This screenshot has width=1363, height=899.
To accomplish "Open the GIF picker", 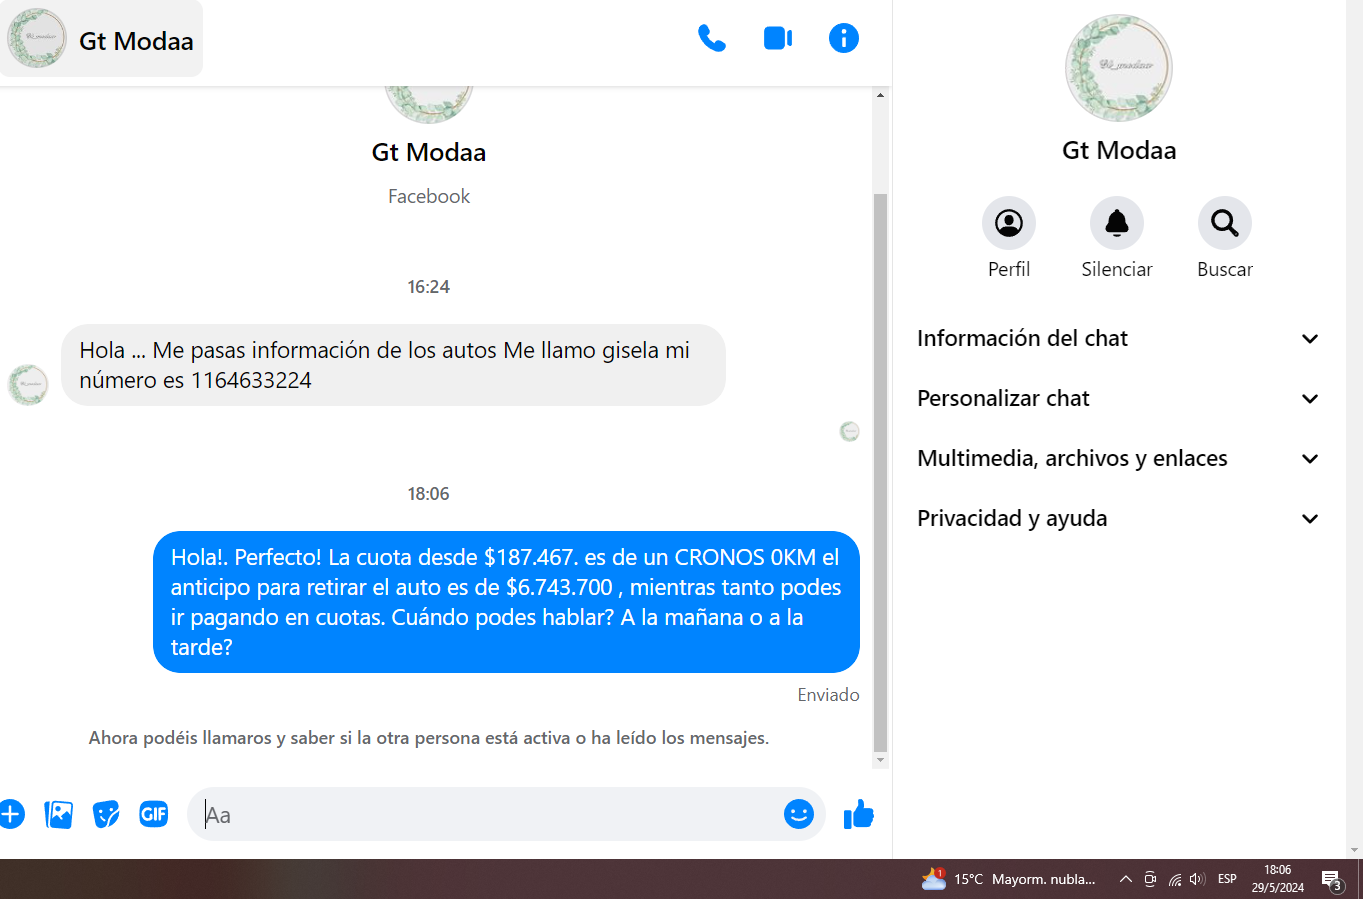I will (x=154, y=814).
